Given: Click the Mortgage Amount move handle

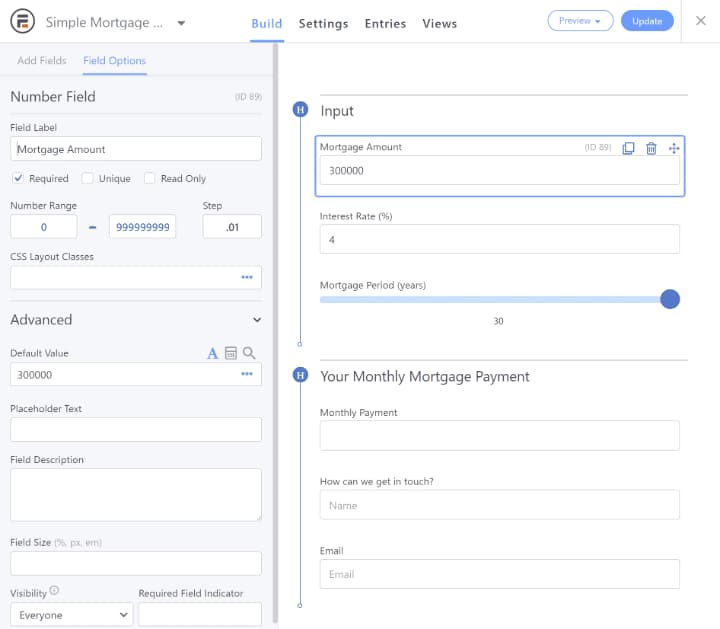Looking at the screenshot, I should (674, 148).
